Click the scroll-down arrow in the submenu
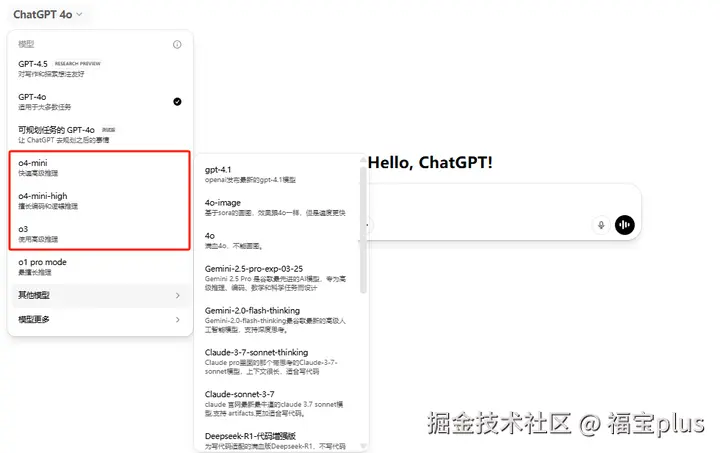Screen dimensions: 720x453 [363, 446]
